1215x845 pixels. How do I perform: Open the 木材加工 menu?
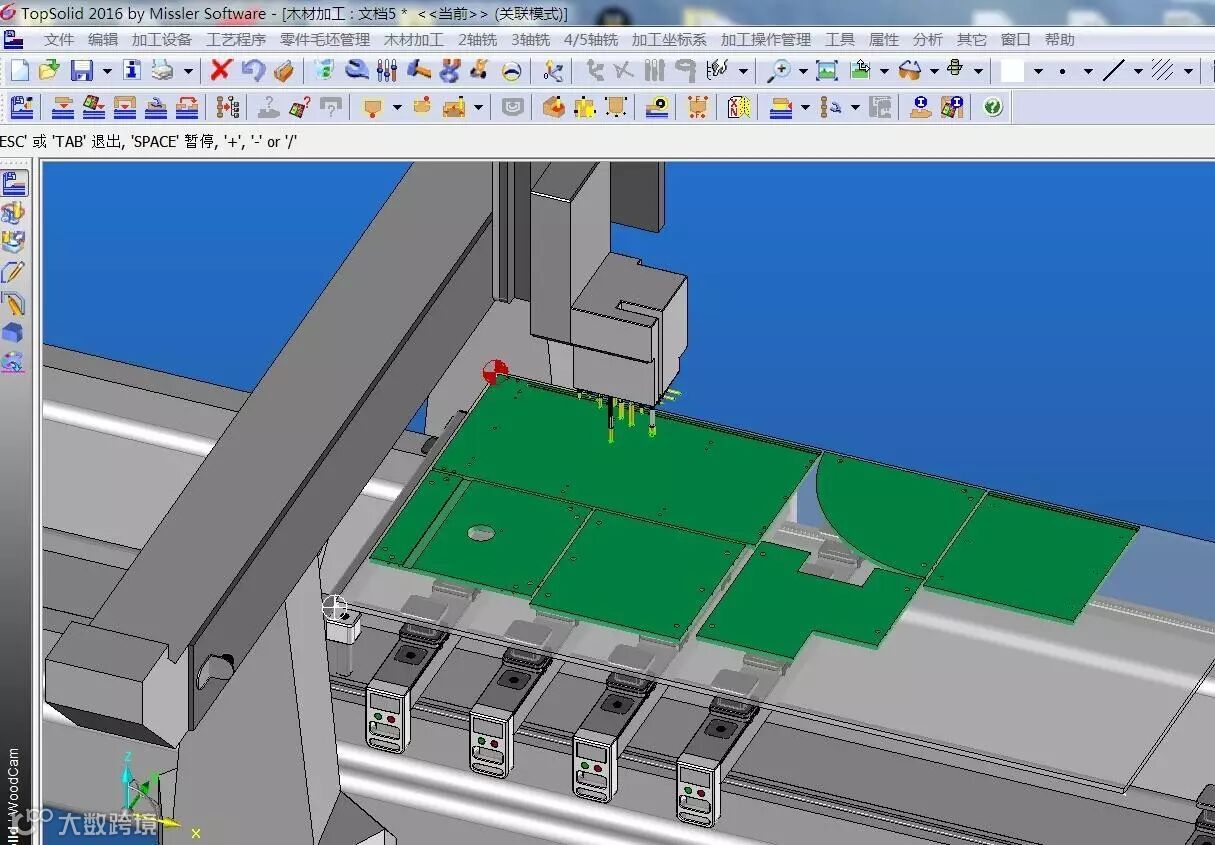point(414,40)
